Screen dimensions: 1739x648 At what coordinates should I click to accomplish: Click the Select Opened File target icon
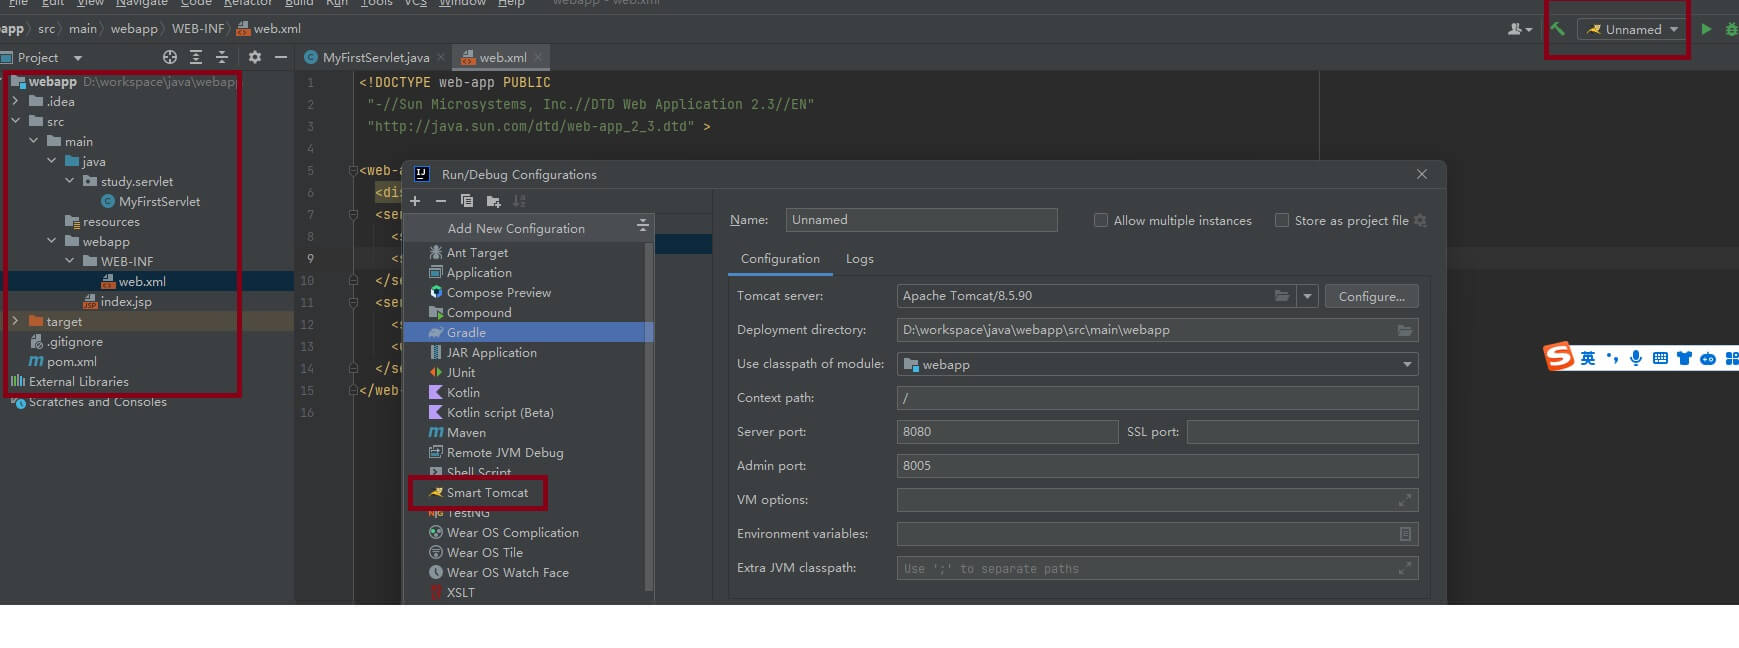point(170,57)
